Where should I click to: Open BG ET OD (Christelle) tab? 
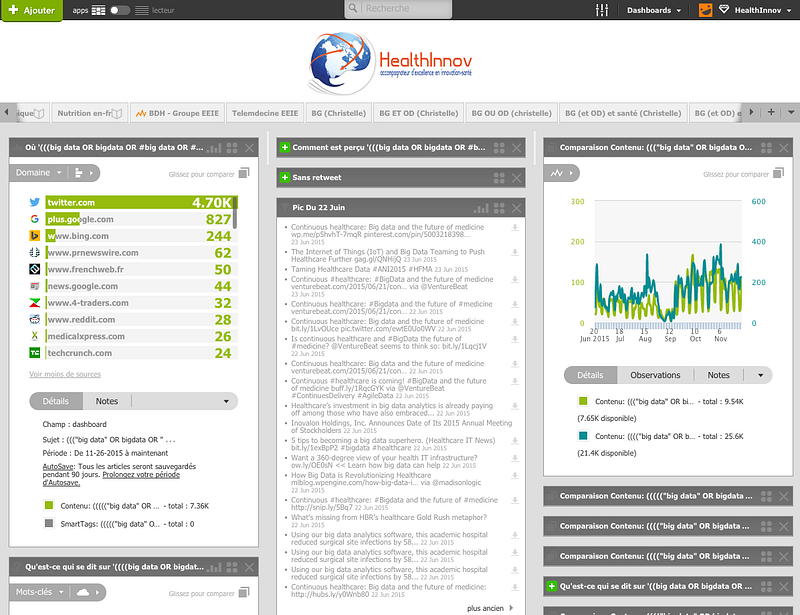tap(418, 113)
